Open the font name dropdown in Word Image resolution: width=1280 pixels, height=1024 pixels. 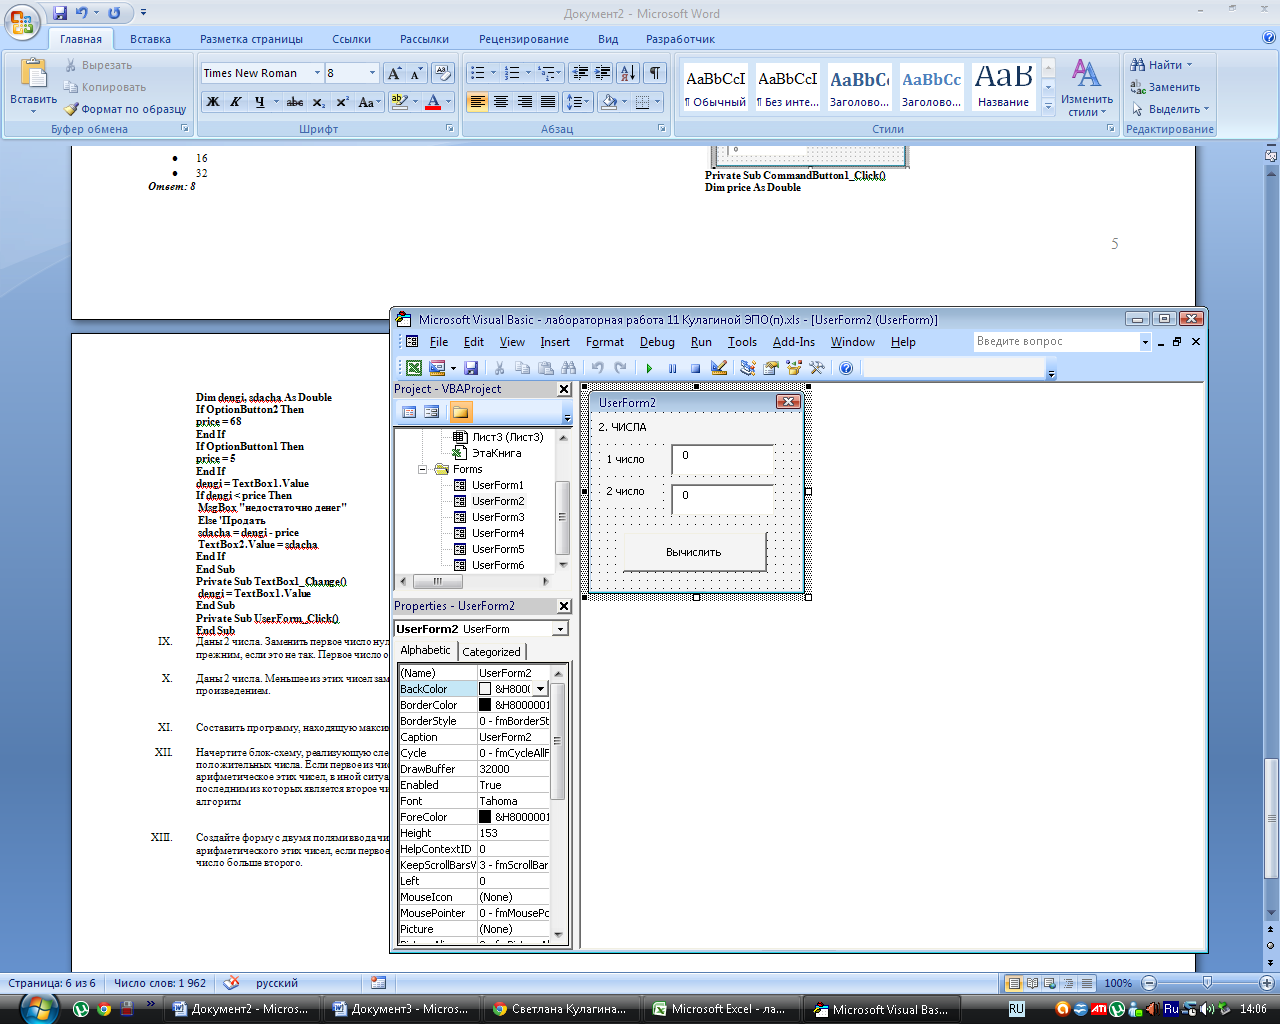point(317,73)
